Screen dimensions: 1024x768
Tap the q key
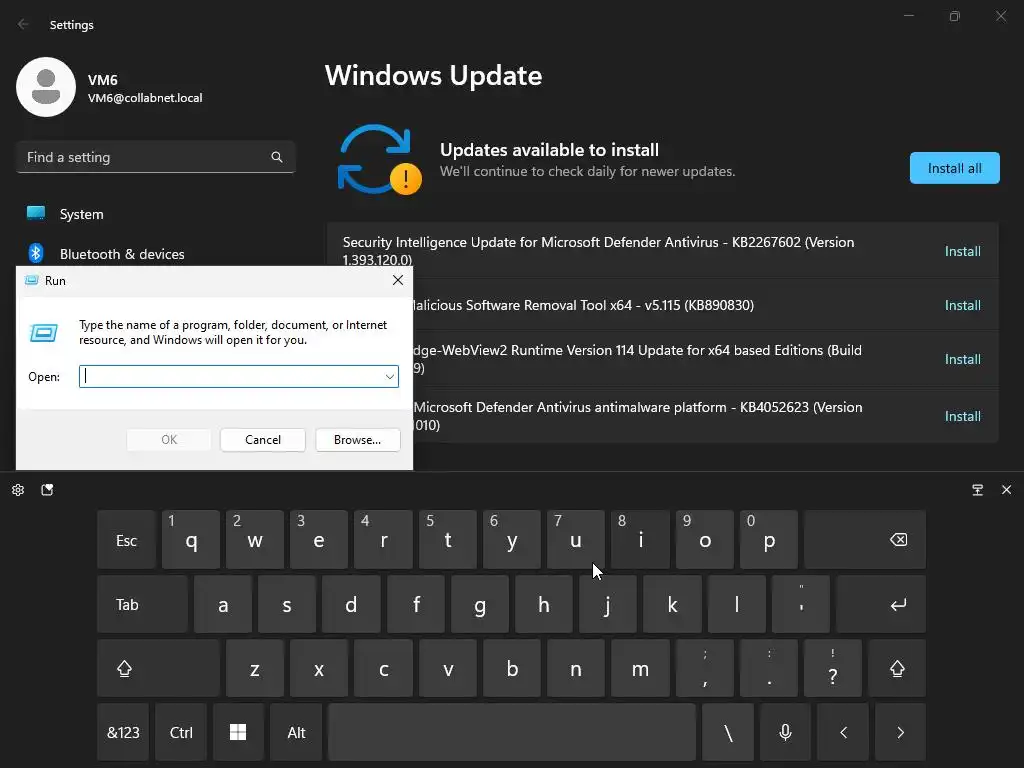coord(191,540)
